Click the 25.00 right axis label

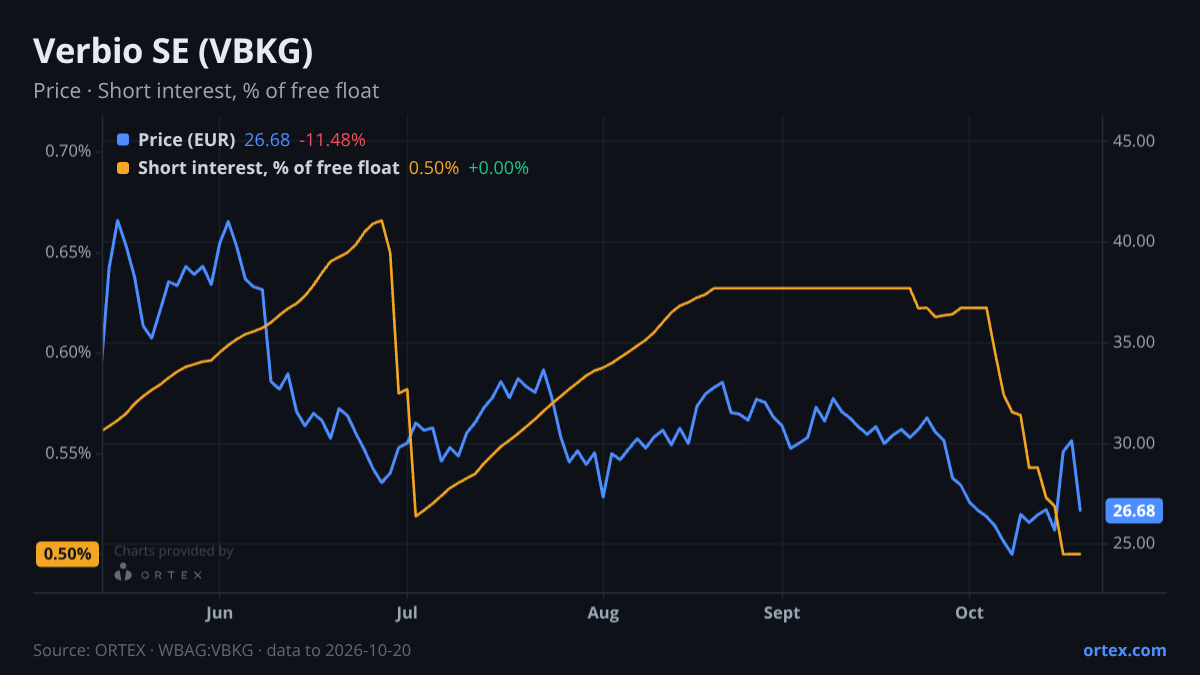tap(1134, 543)
